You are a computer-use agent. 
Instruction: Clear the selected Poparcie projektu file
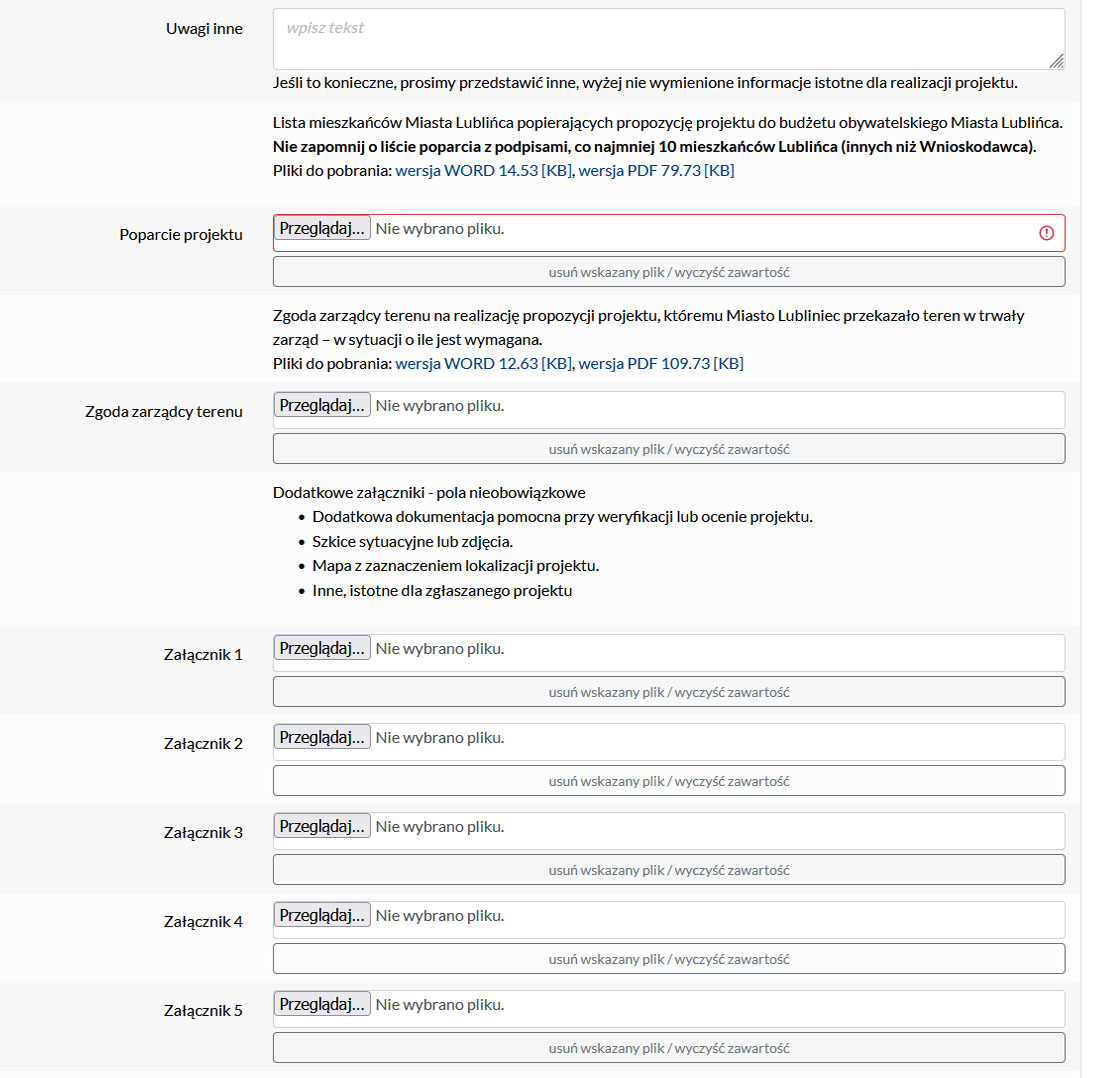coord(669,272)
